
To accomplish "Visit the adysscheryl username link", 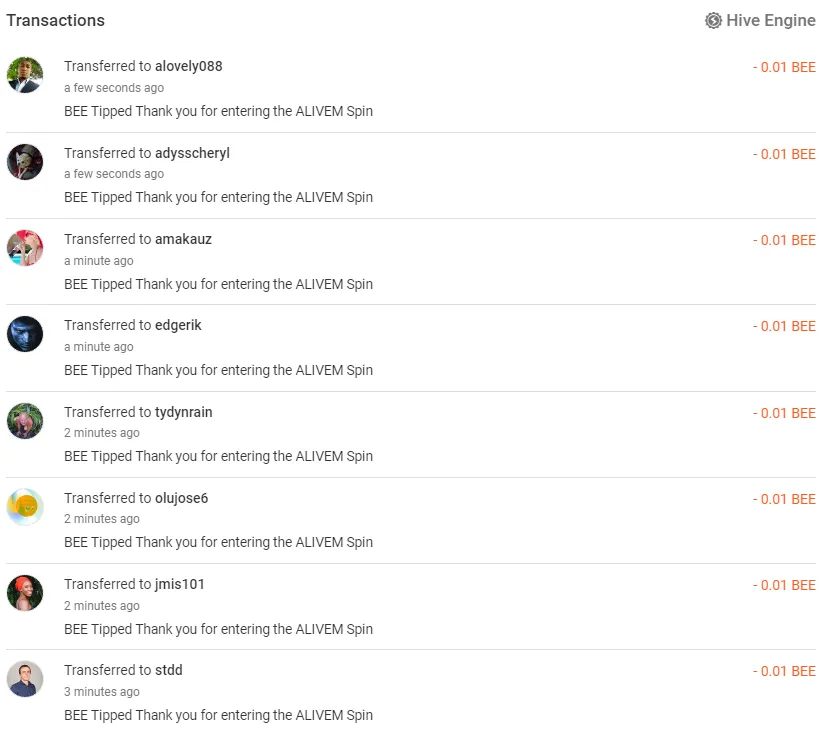I will (x=192, y=153).
